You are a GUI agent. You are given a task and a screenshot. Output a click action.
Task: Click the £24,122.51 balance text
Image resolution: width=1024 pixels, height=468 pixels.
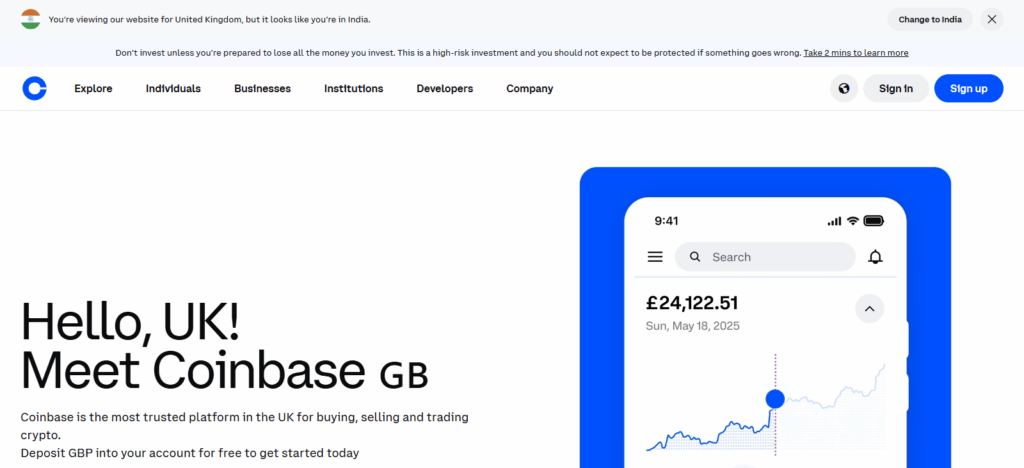coord(692,303)
